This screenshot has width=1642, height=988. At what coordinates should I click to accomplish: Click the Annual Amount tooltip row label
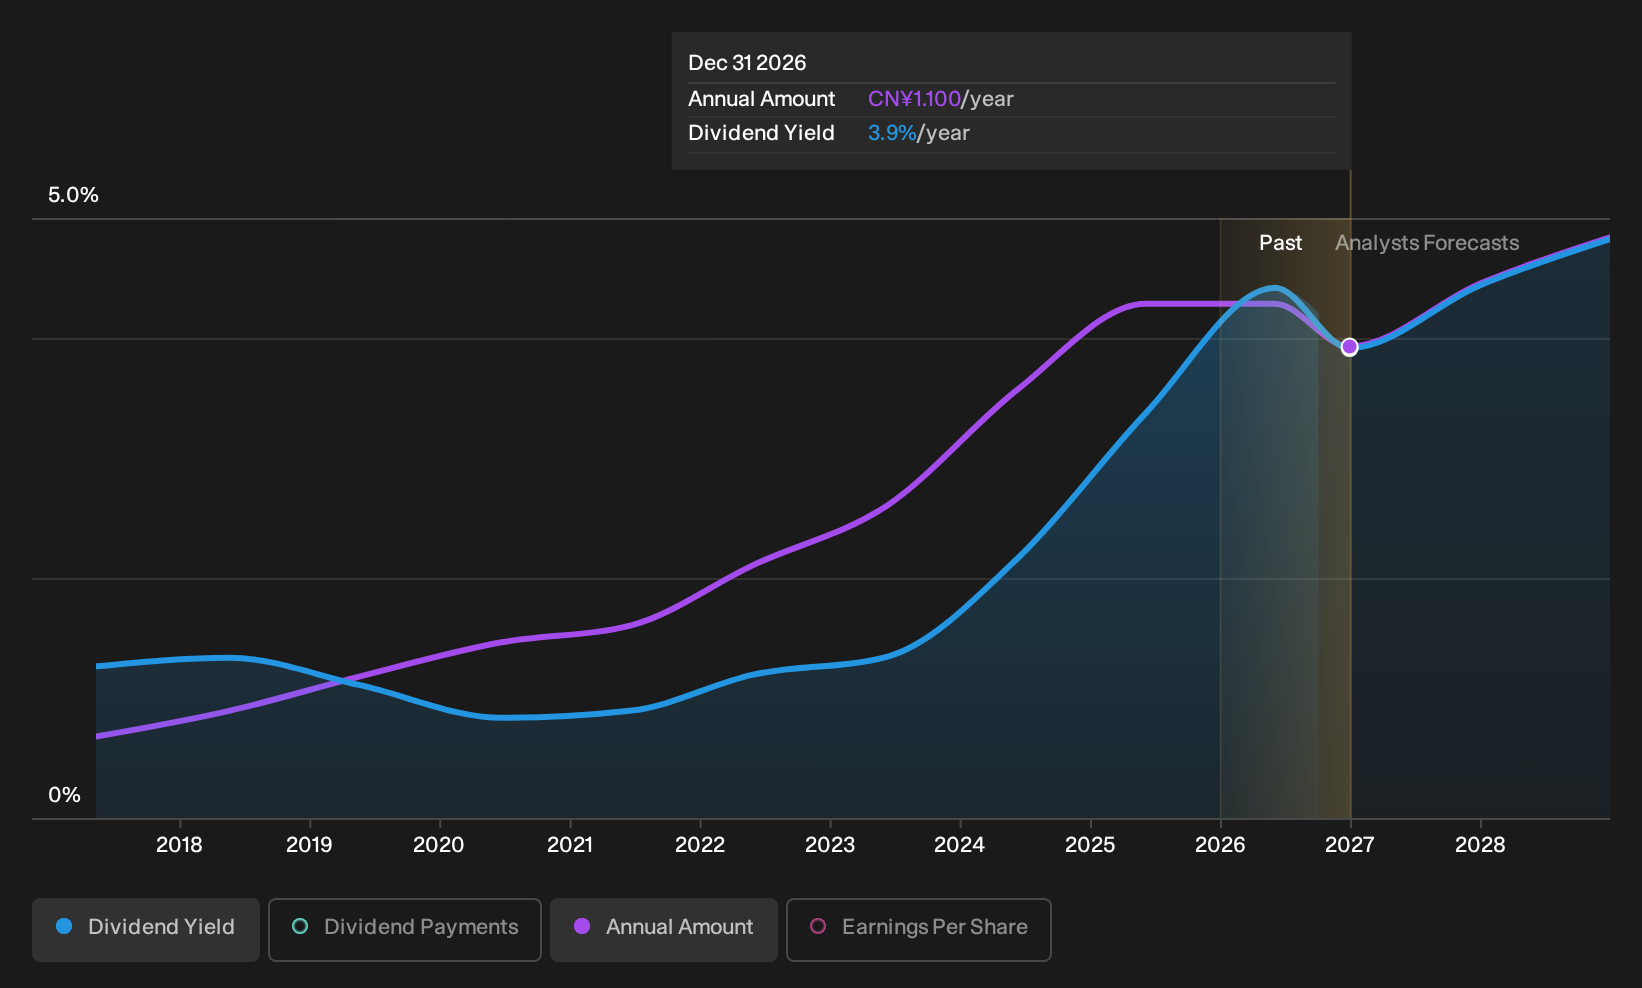(761, 99)
